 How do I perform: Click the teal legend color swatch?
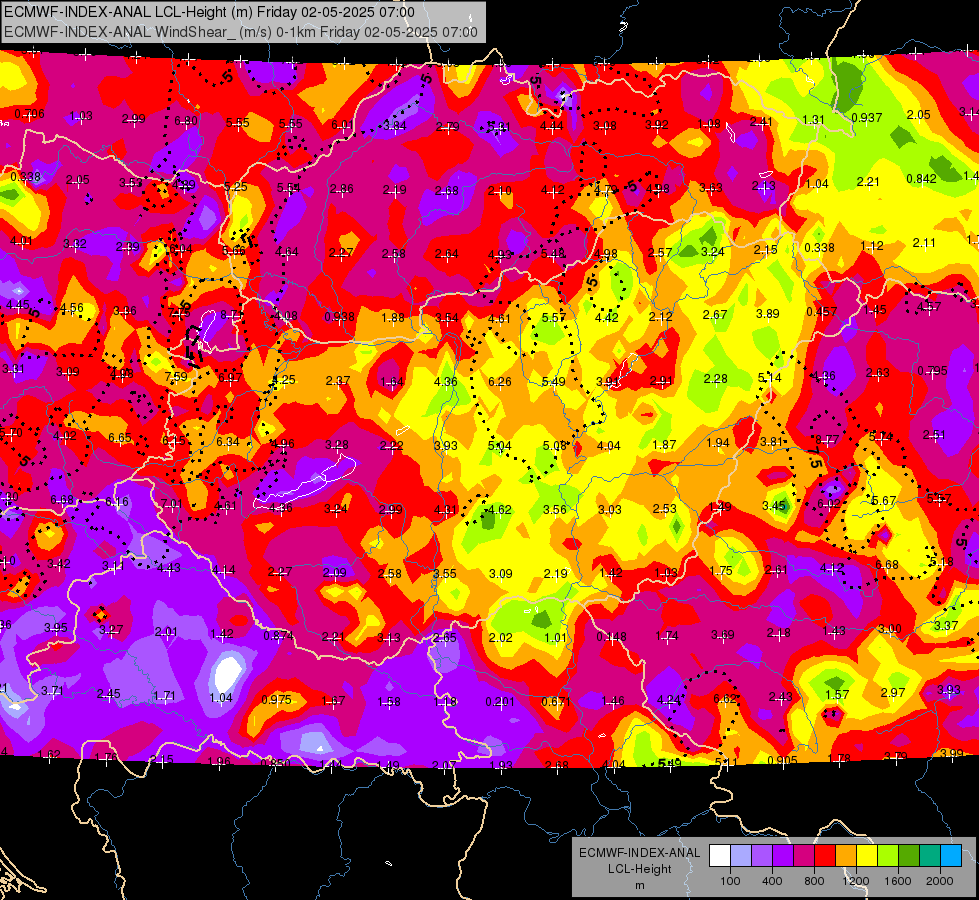pos(930,855)
